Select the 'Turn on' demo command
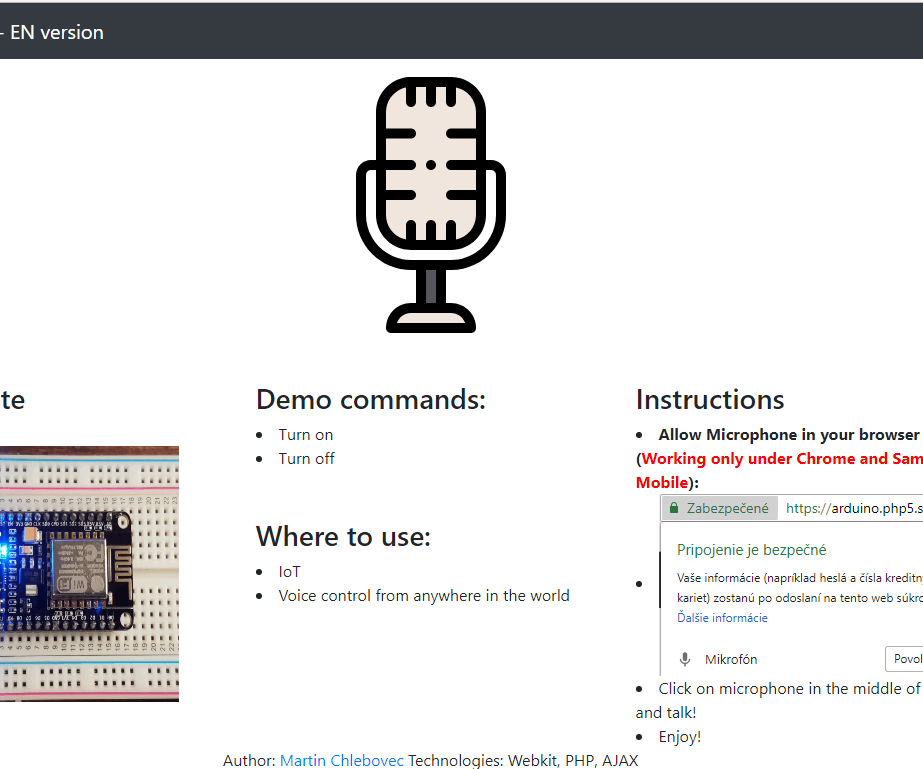The image size is (923, 769). (305, 434)
